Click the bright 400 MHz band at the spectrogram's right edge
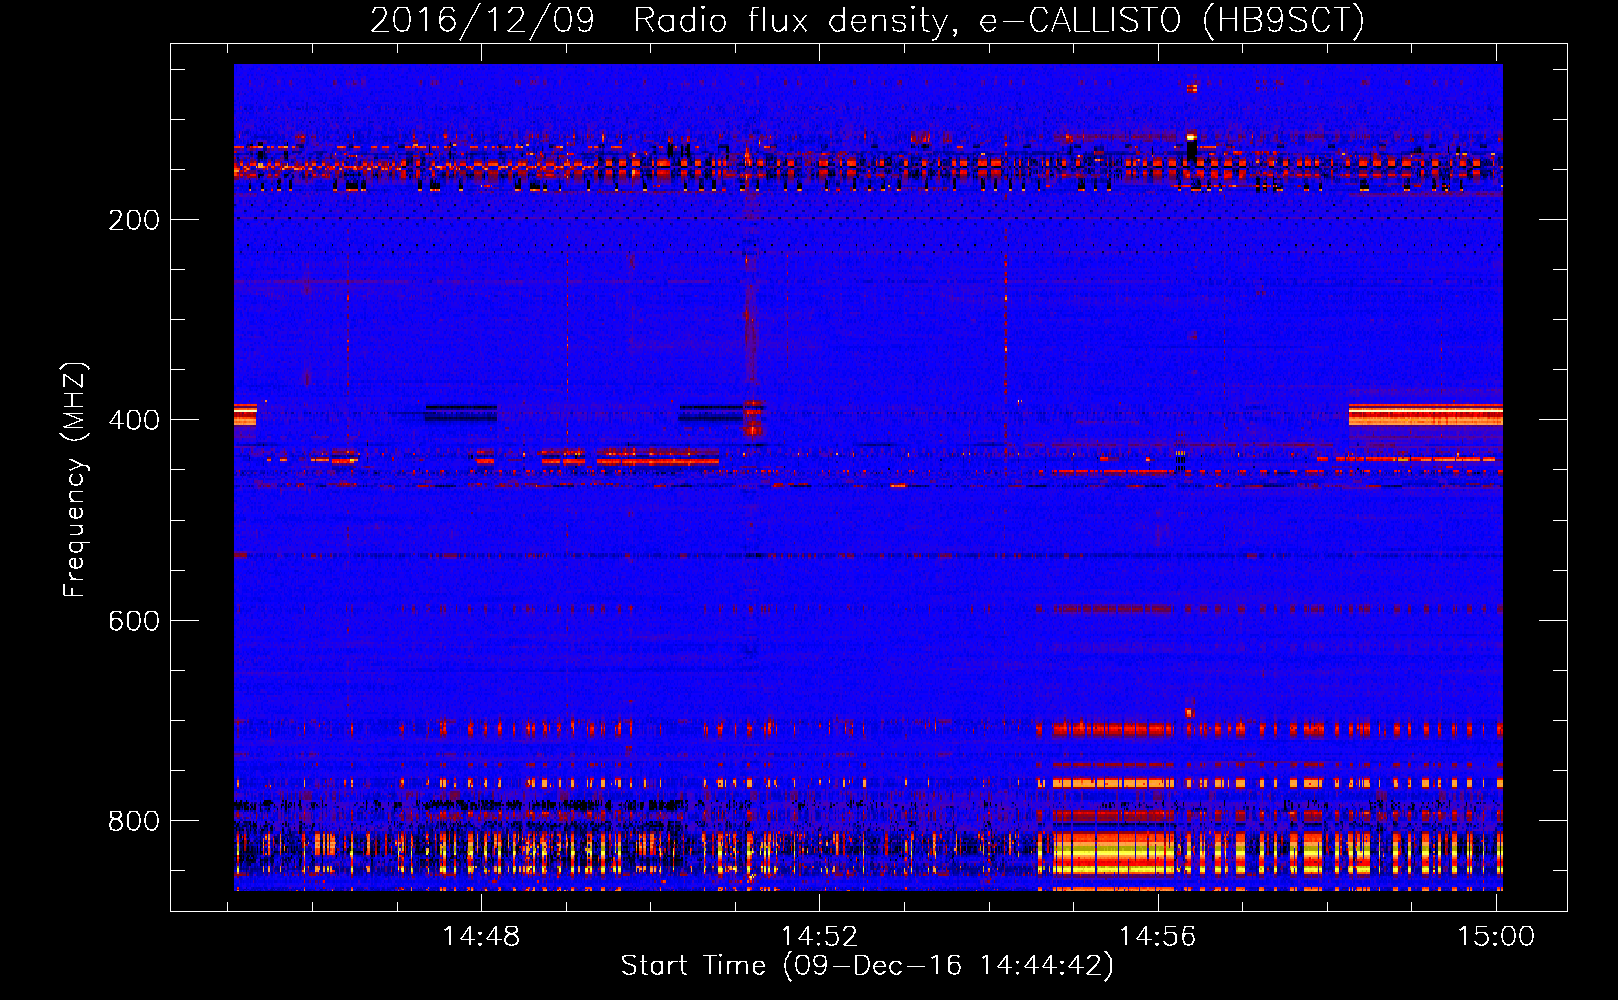1618x1000 pixels. click(x=1425, y=415)
